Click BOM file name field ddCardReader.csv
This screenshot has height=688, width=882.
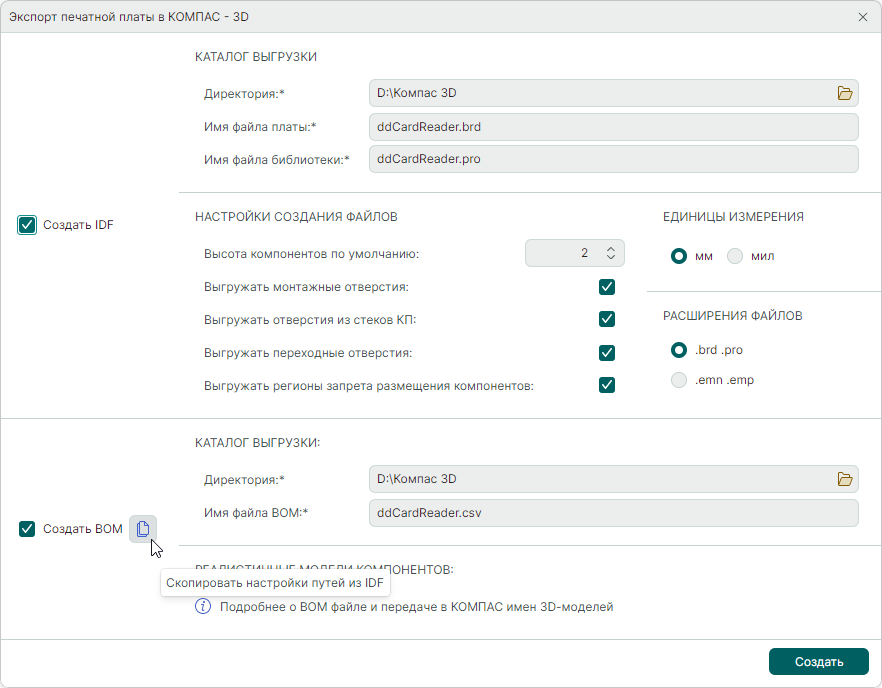613,513
